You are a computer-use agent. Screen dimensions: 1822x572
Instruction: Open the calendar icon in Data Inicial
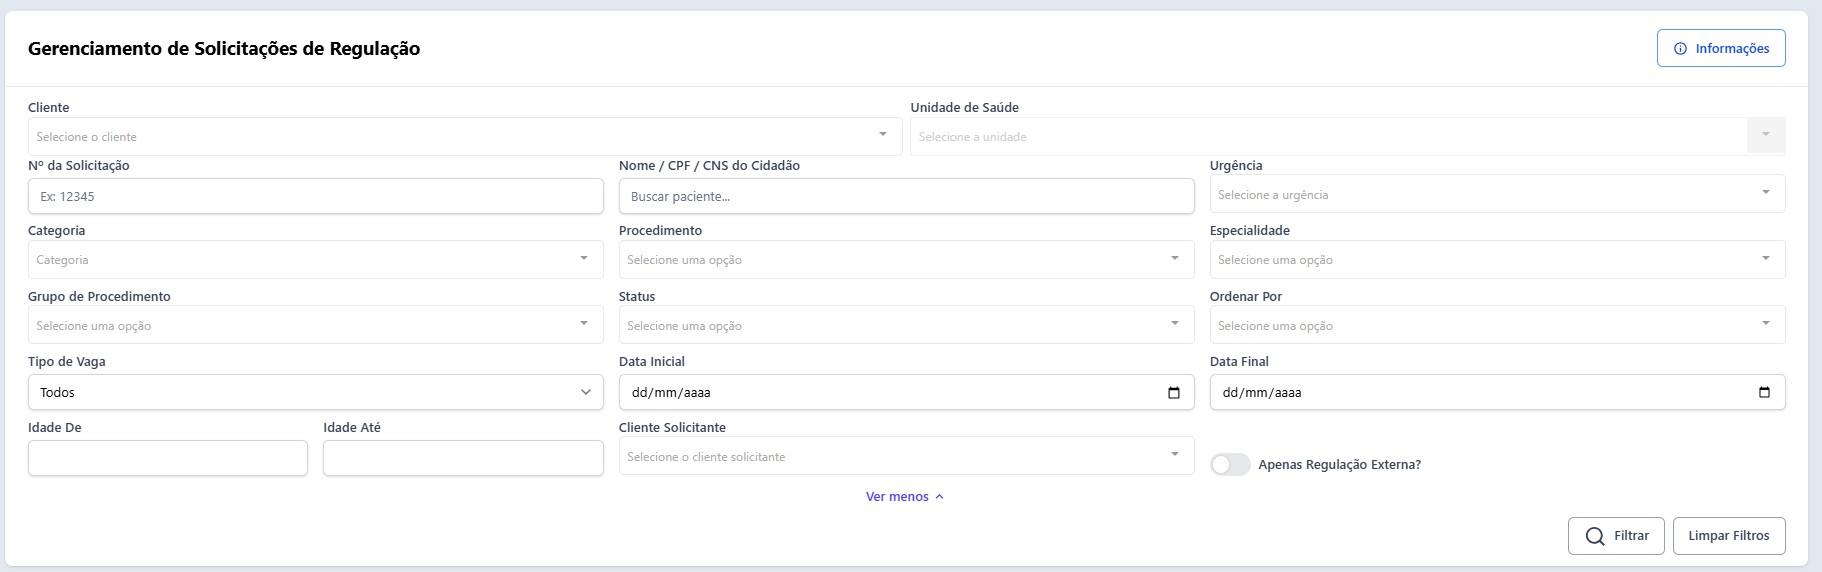1174,392
